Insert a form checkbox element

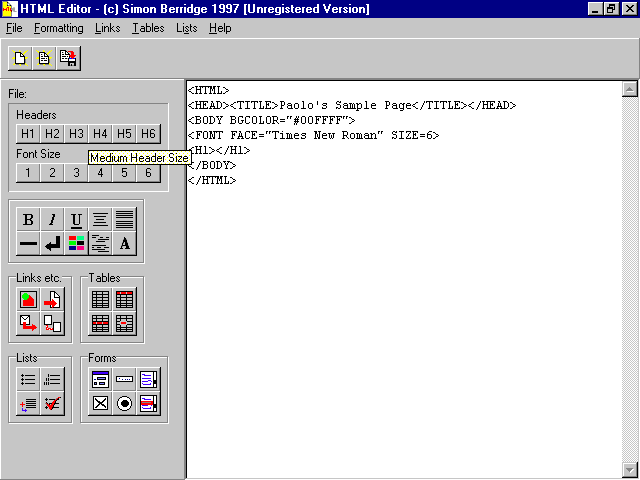[100, 403]
